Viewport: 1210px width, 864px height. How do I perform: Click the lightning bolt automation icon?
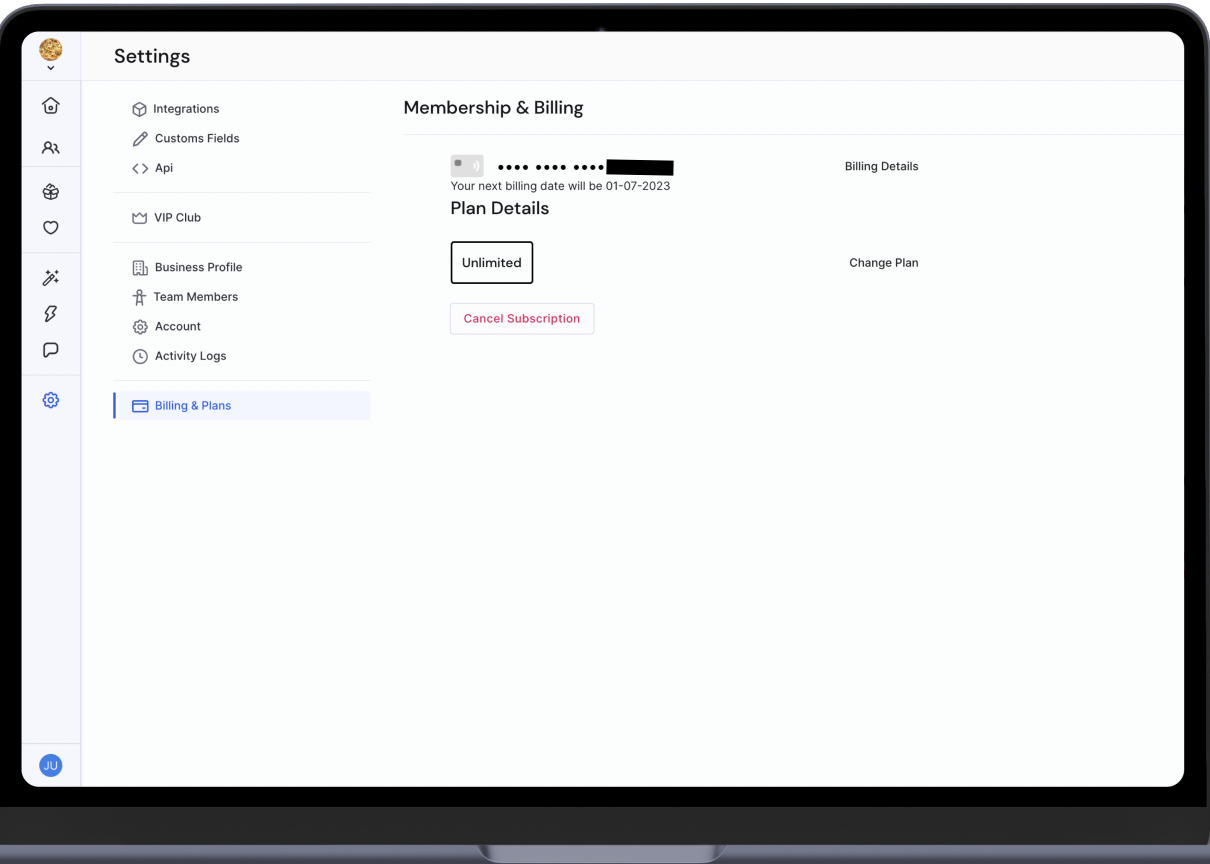click(x=50, y=314)
